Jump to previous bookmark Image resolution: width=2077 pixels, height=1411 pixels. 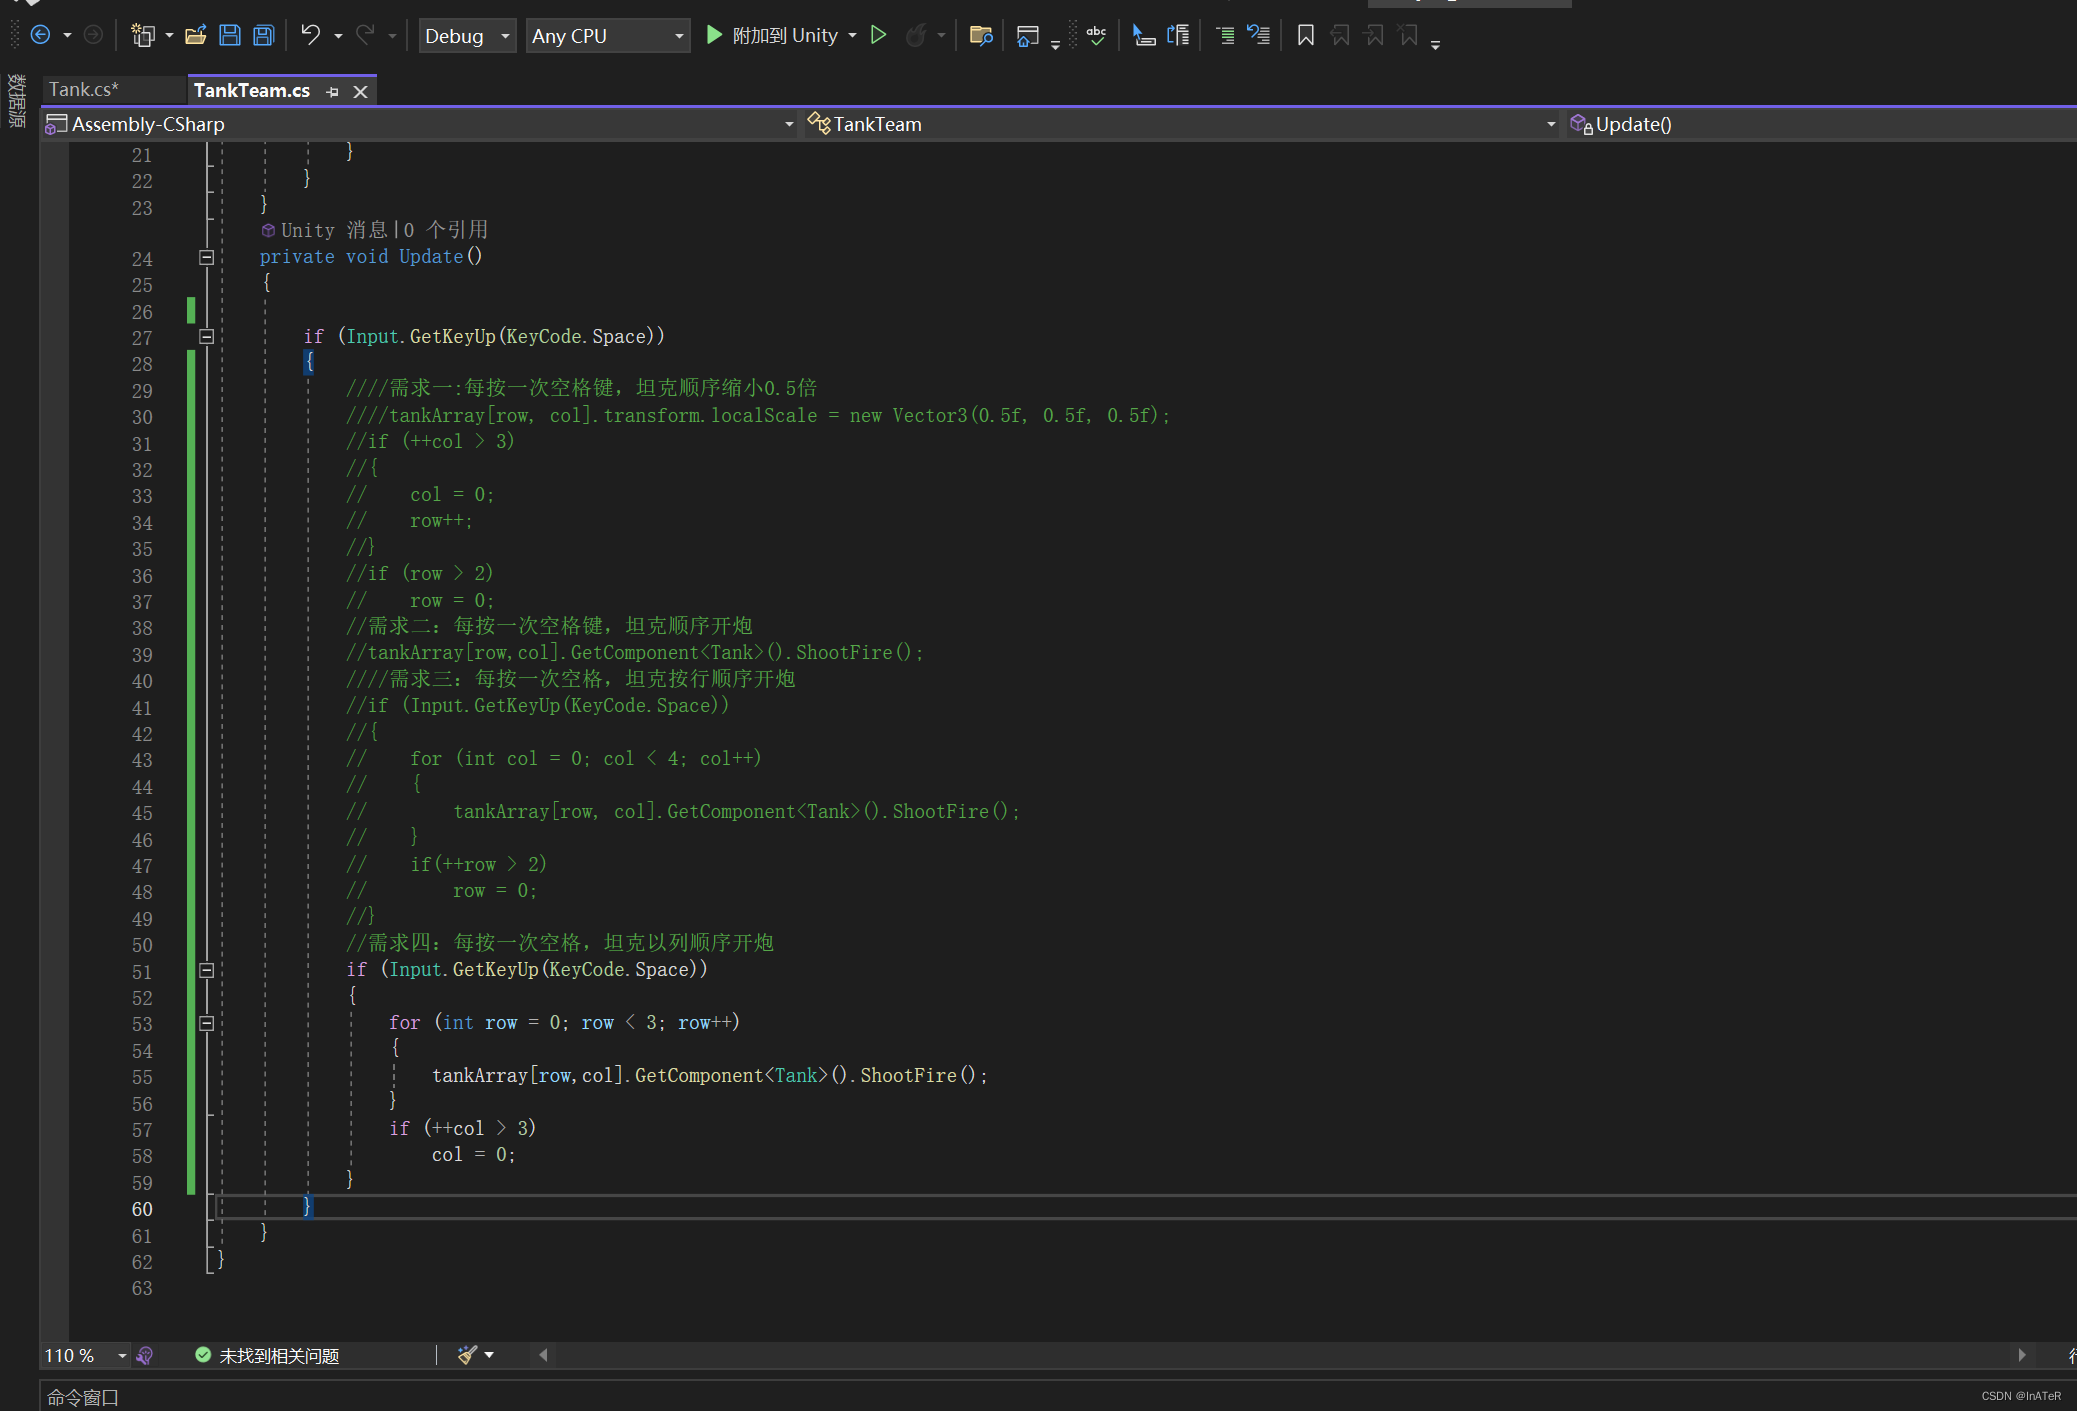pyautogui.click(x=1339, y=35)
